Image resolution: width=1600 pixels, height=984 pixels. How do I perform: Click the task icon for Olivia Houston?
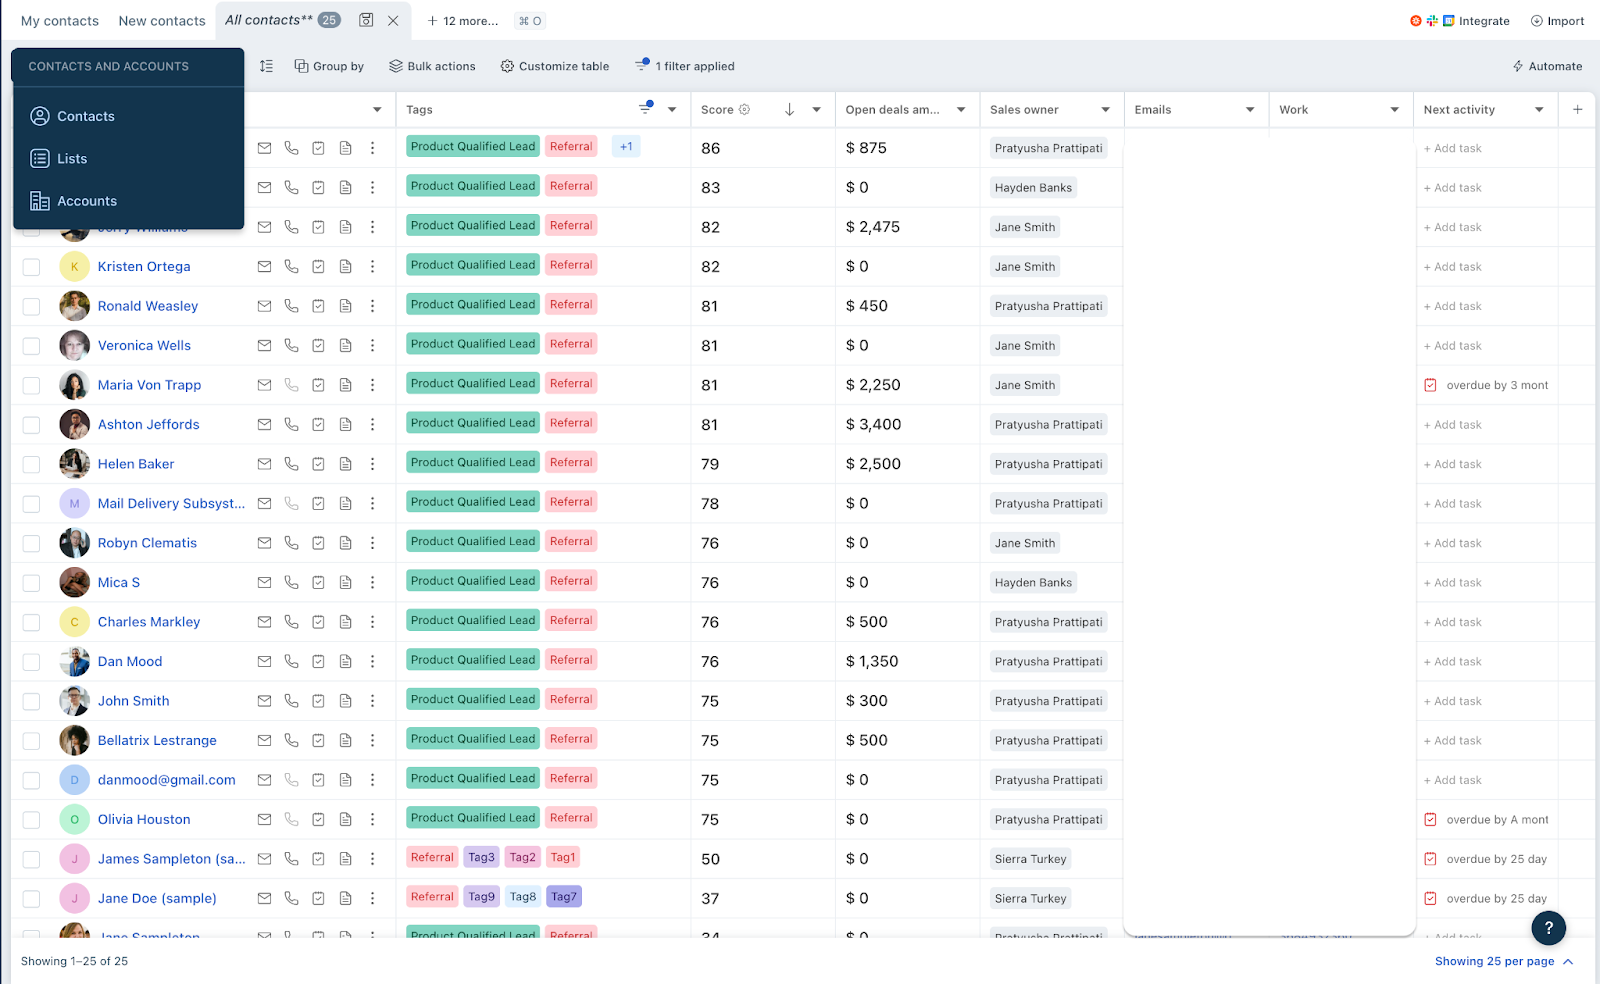[318, 819]
